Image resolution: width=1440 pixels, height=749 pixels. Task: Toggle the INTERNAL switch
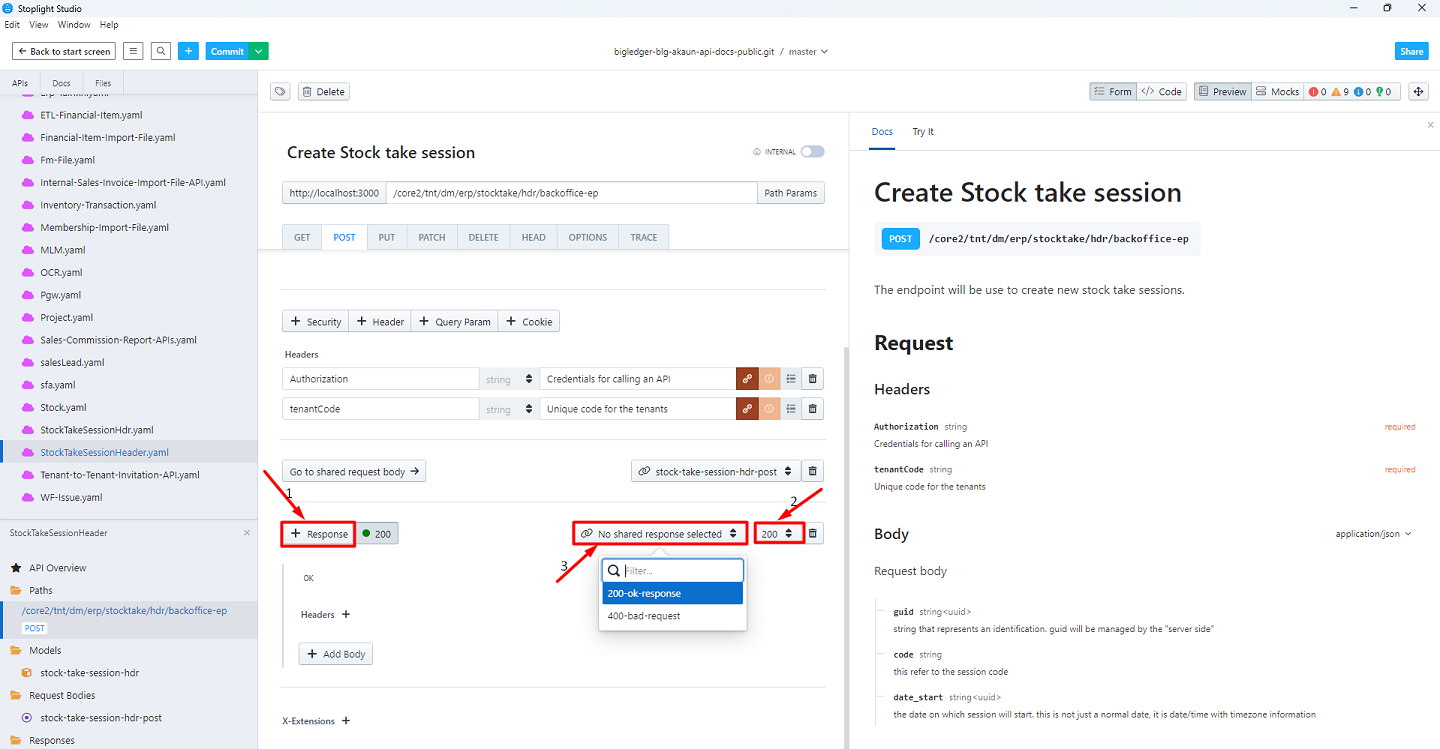coord(812,152)
